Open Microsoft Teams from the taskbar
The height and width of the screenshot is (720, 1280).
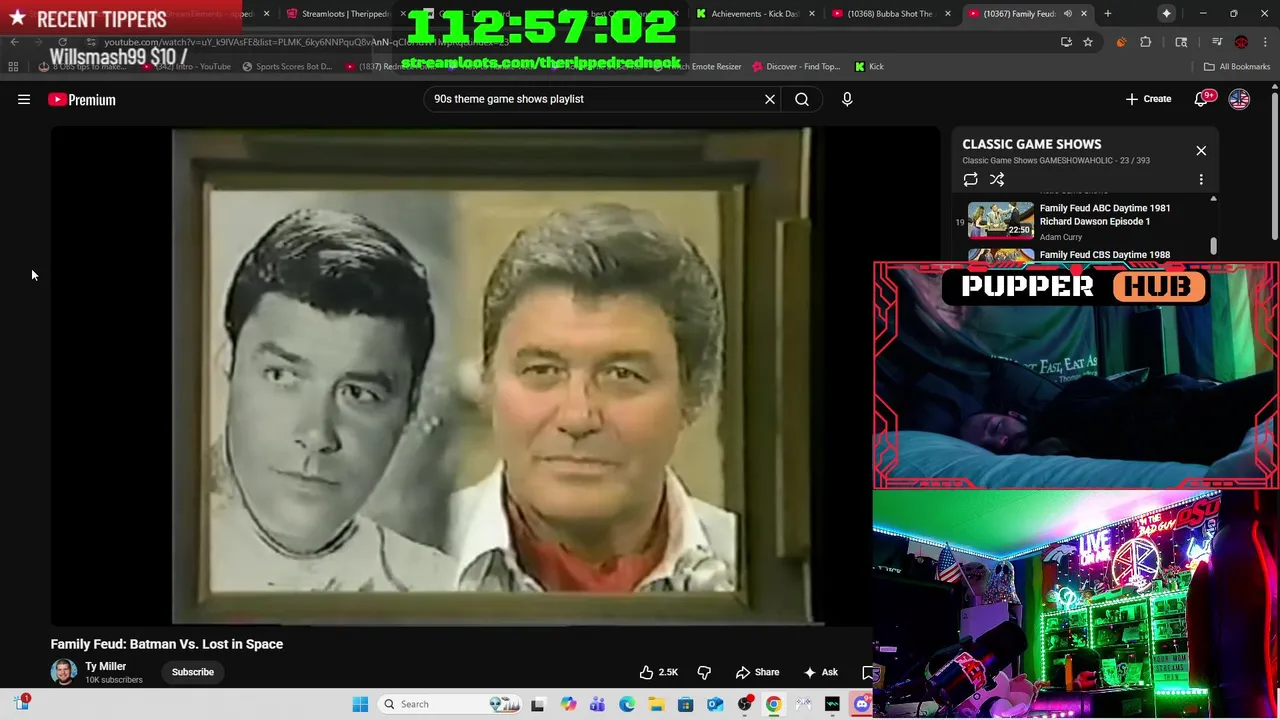pos(597,704)
